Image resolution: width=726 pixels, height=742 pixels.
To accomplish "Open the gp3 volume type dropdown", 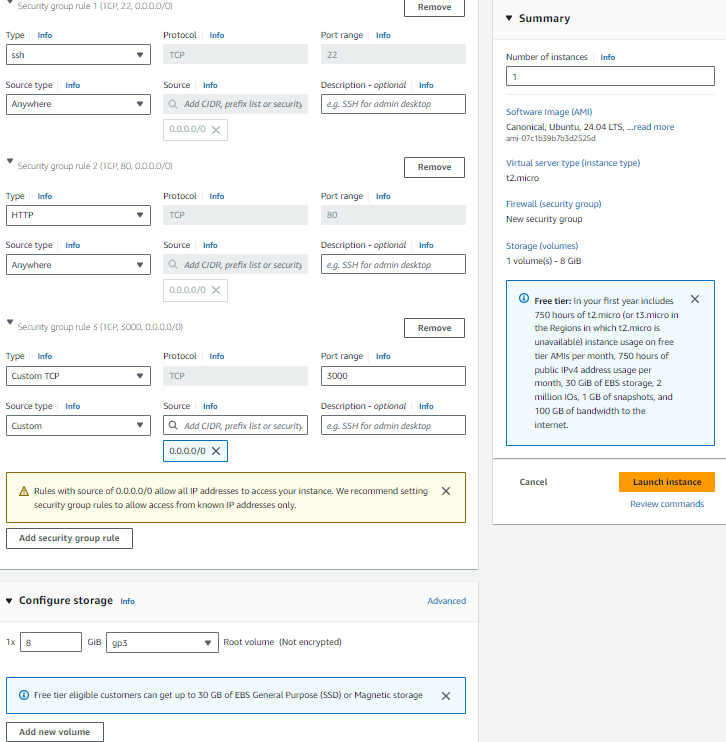I will [x=162, y=642].
